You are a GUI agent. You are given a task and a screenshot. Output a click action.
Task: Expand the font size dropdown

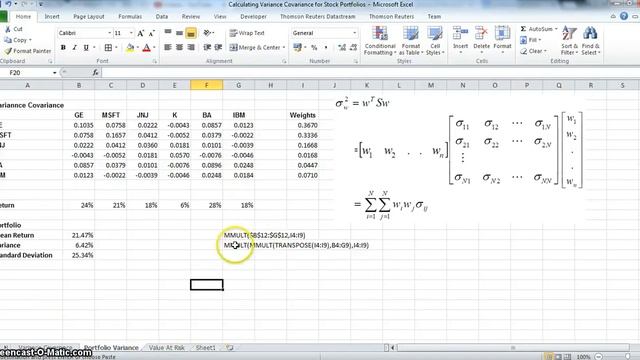[x=131, y=33]
